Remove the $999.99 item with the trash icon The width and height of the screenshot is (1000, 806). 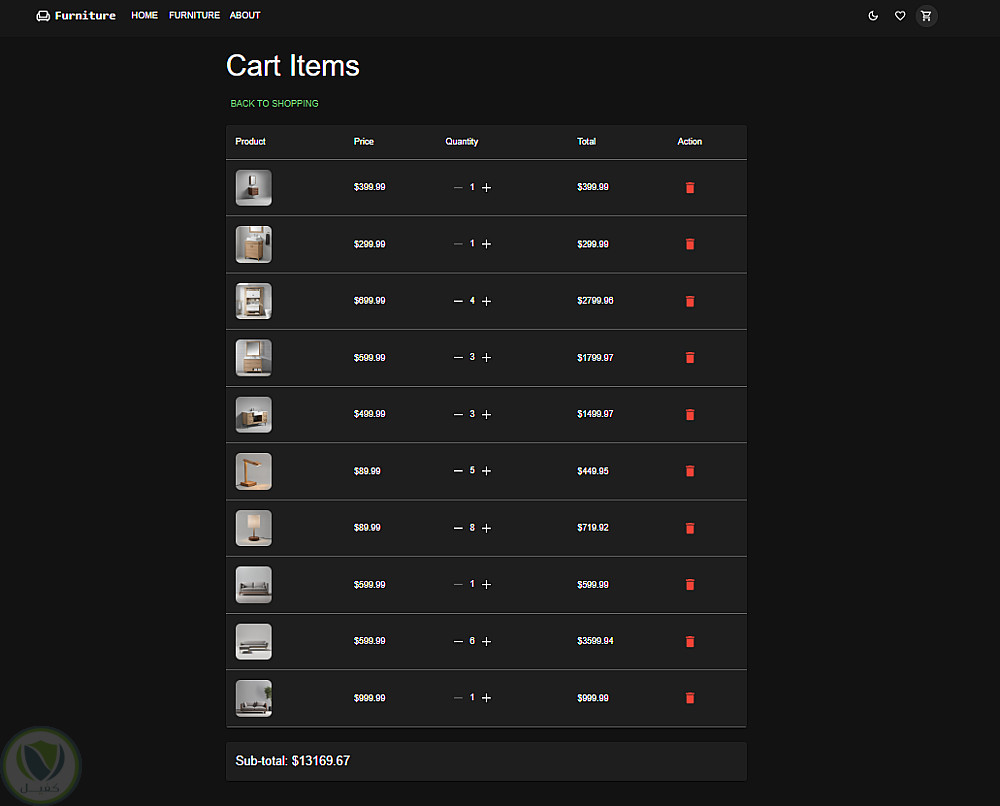[x=690, y=698]
